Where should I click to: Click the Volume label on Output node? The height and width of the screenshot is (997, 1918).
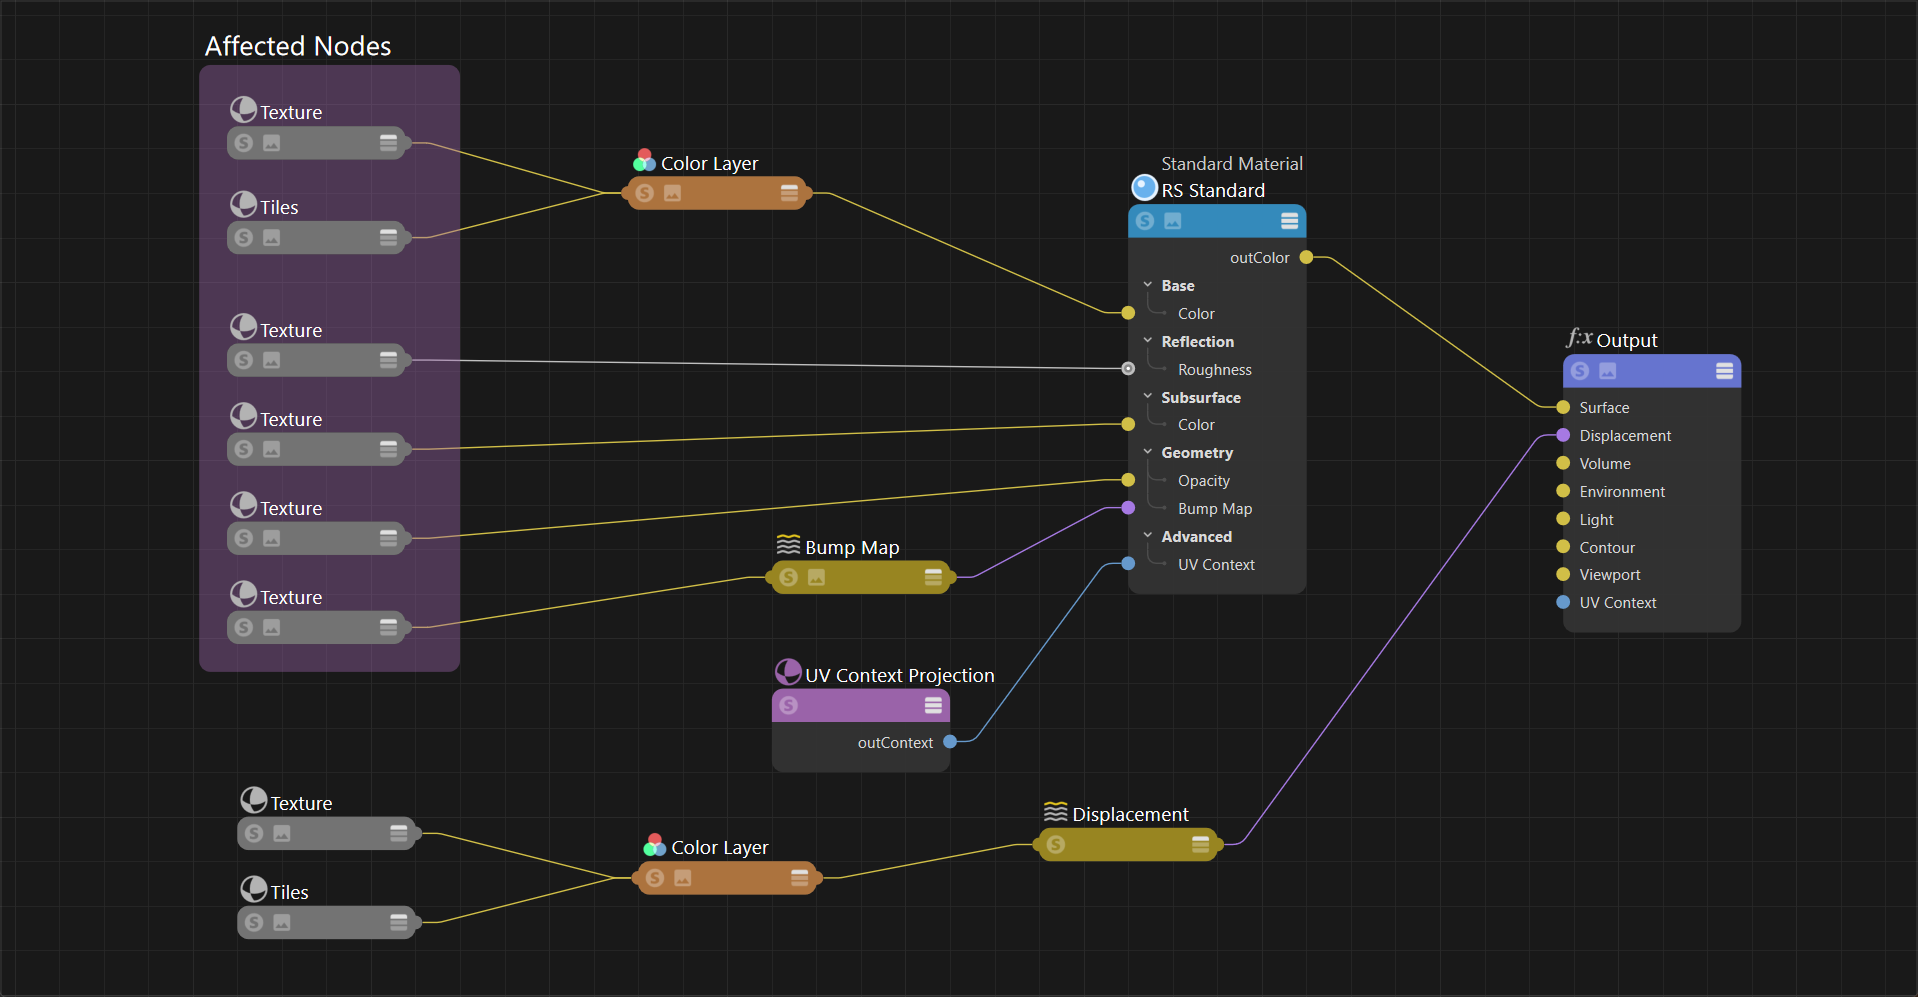coord(1604,464)
